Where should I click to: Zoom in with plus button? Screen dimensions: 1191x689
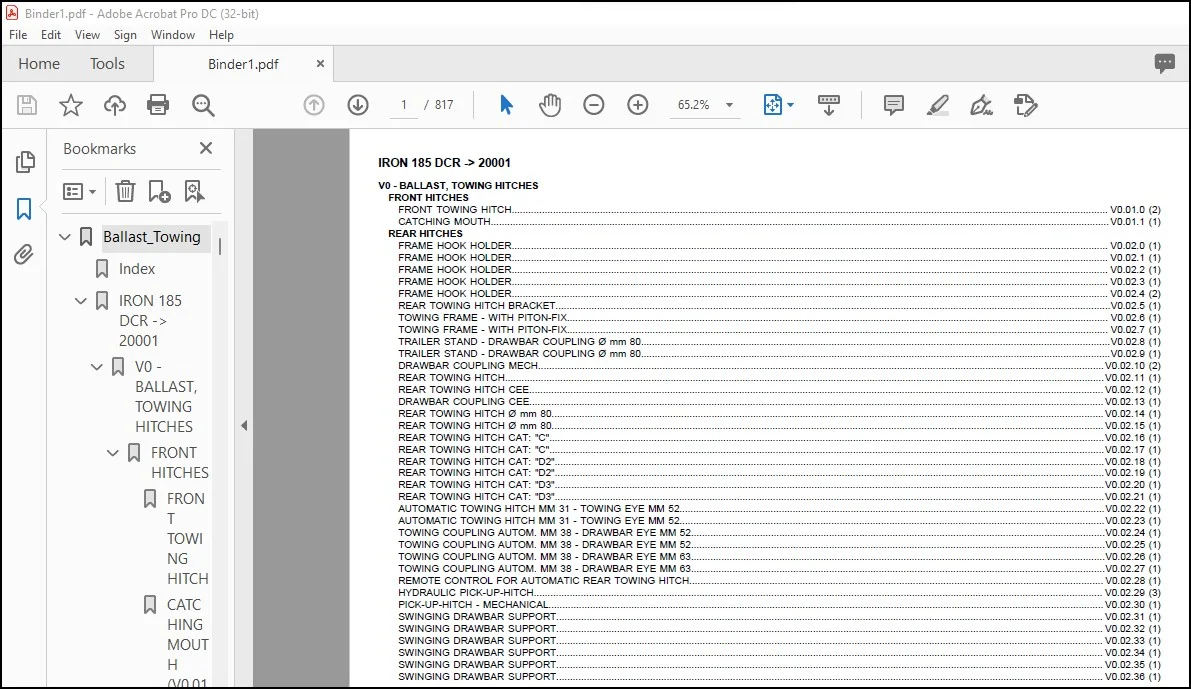coord(638,105)
